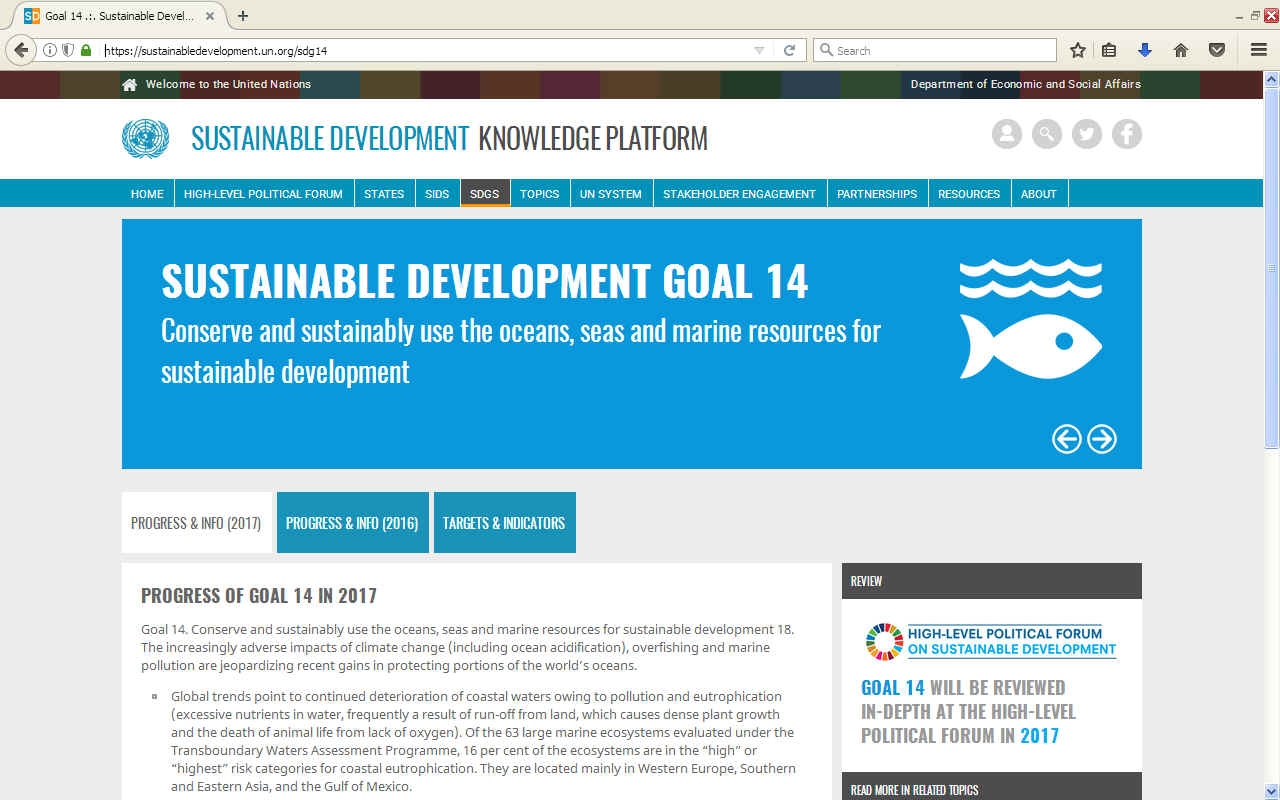The width and height of the screenshot is (1280, 800).
Task: Click the United Nations emblem logo
Action: pos(146,138)
